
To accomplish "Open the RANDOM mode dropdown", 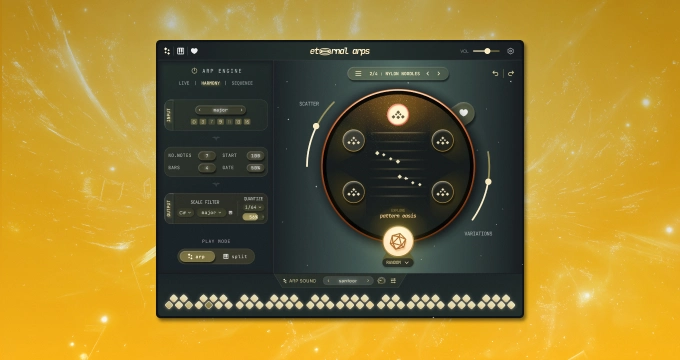I will [x=398, y=262].
